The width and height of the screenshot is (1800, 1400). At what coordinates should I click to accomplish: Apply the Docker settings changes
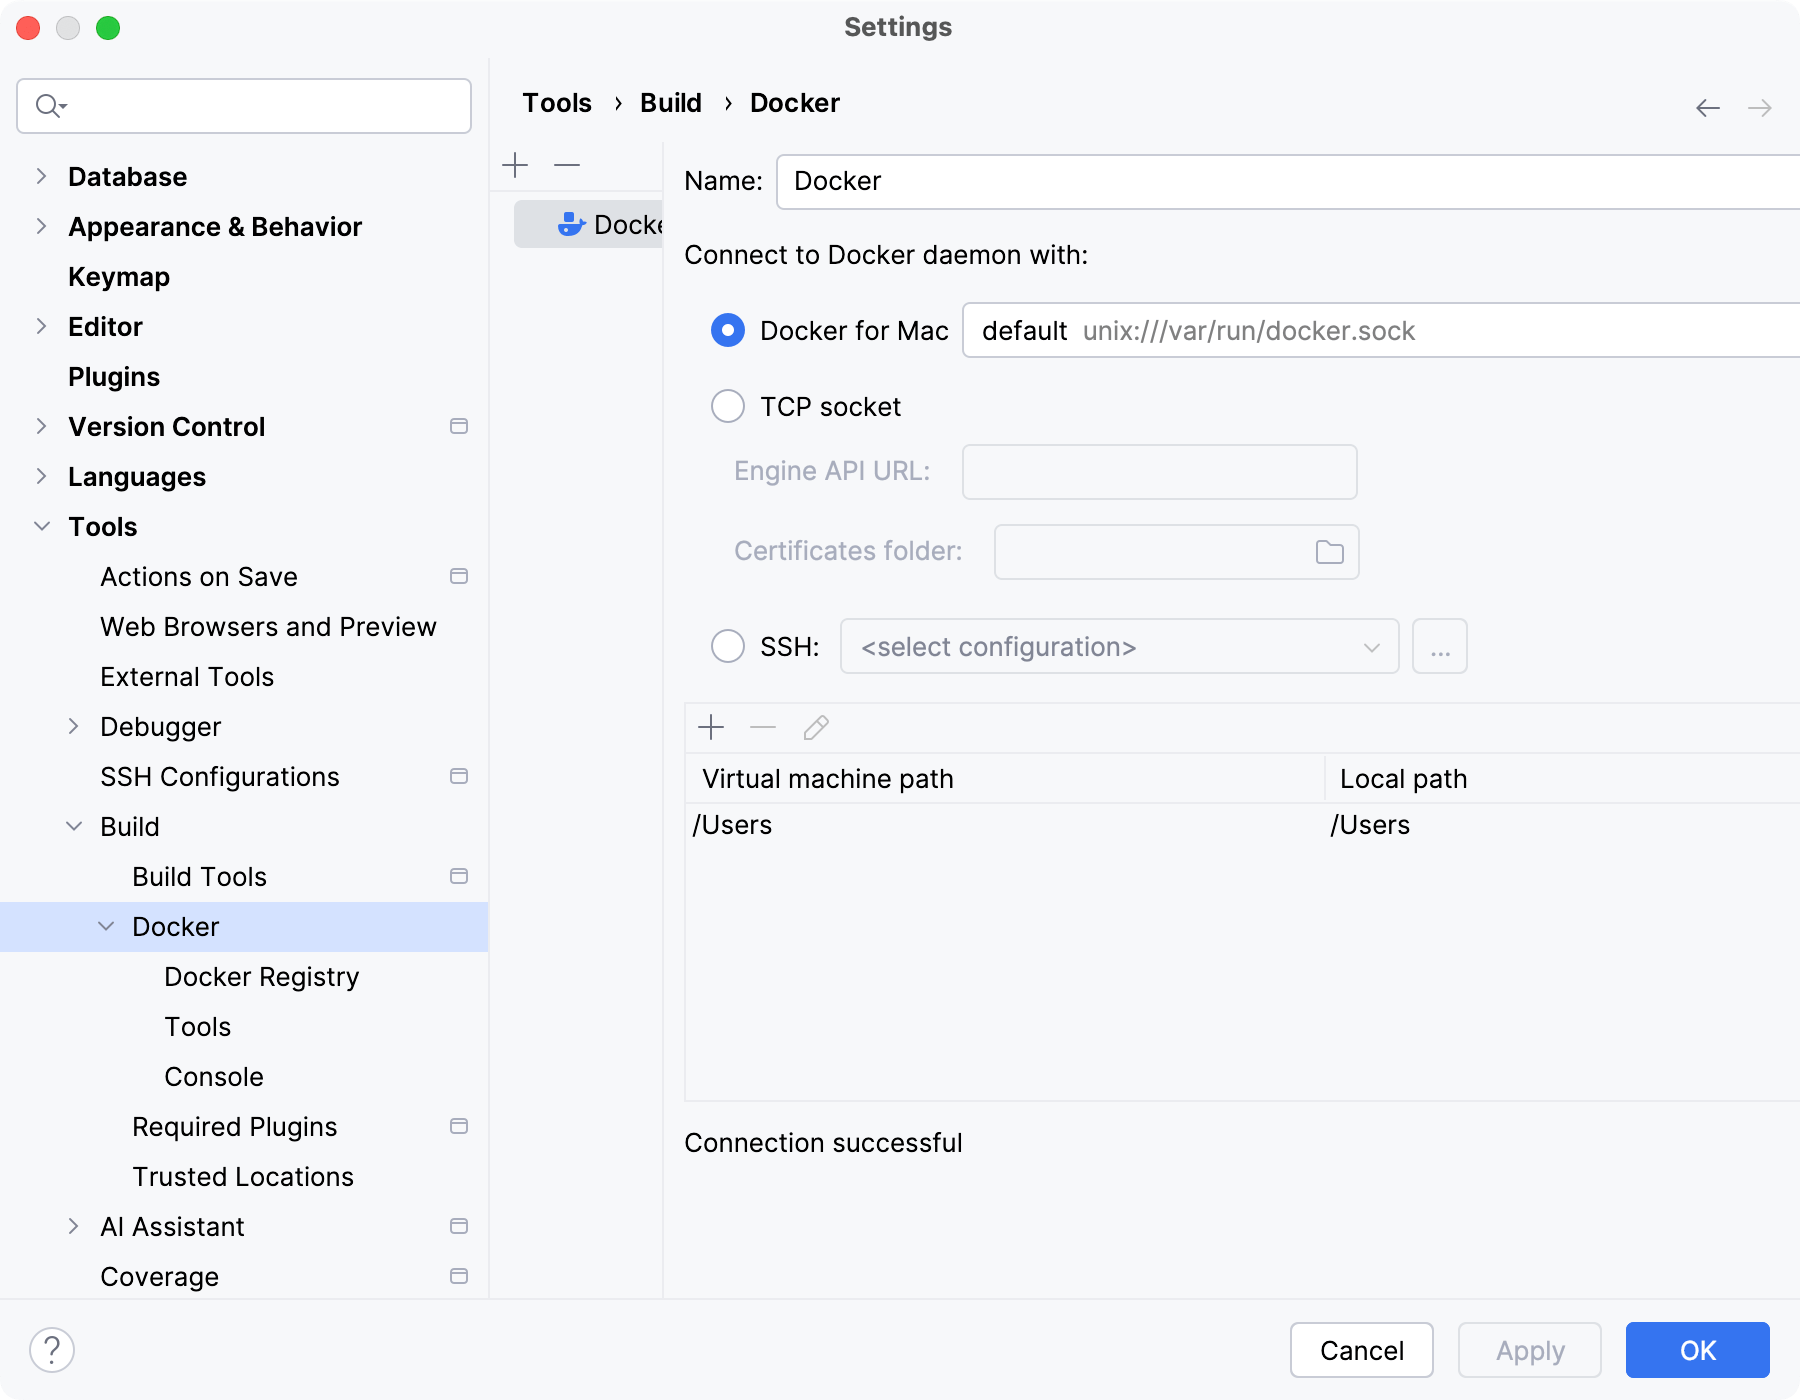pyautogui.click(x=1528, y=1350)
